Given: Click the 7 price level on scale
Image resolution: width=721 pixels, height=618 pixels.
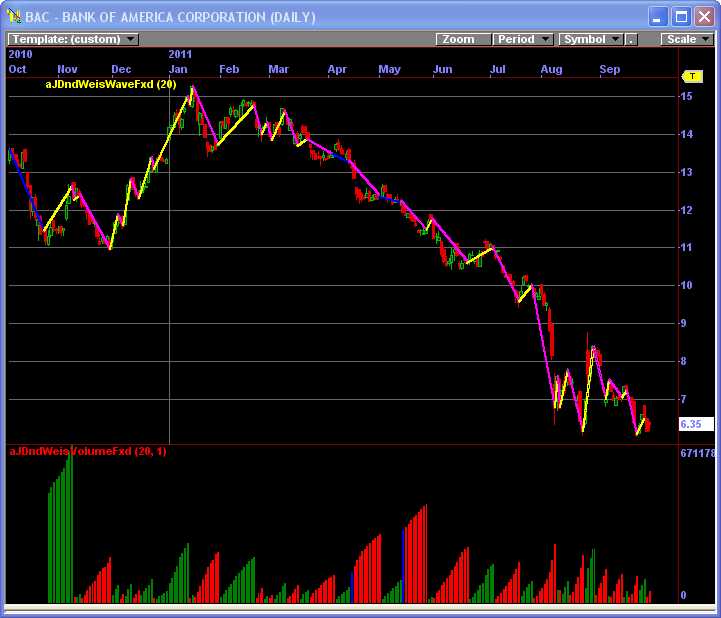Looking at the screenshot, I should (683, 399).
